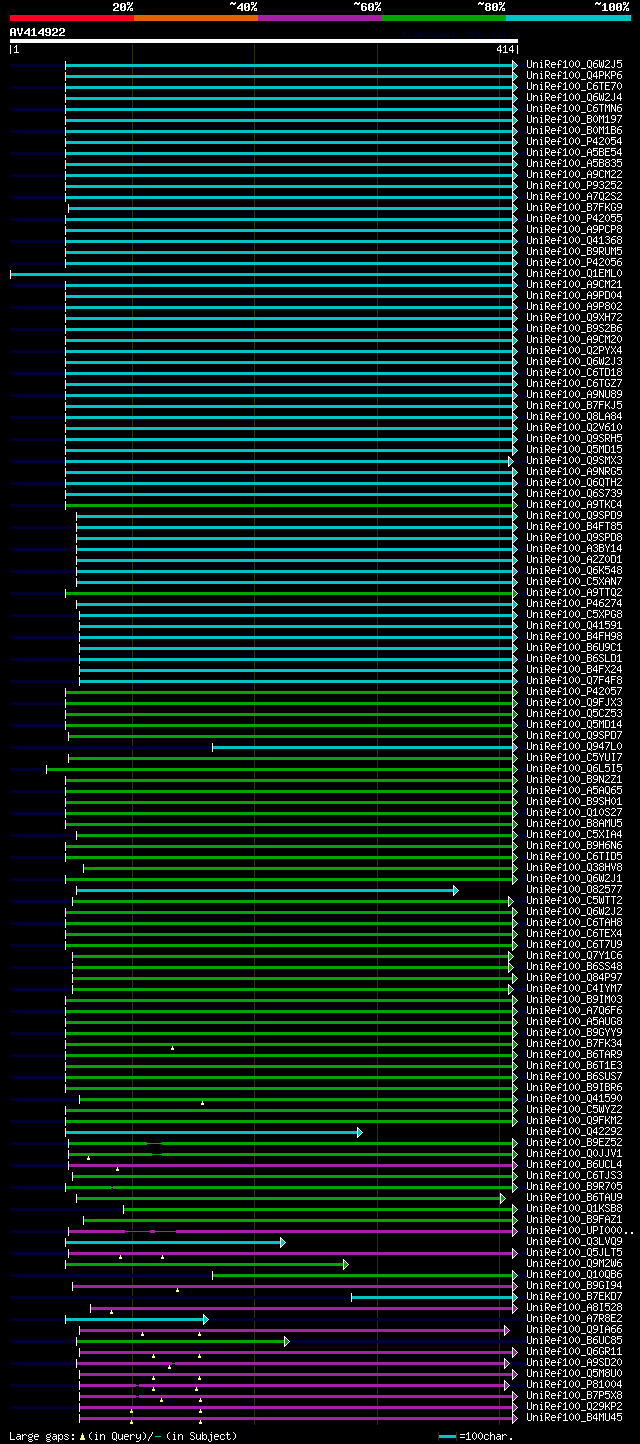The height and width of the screenshot is (1444, 640).
Task: Open hit UniRef100_O82577
Action: pos(574,889)
